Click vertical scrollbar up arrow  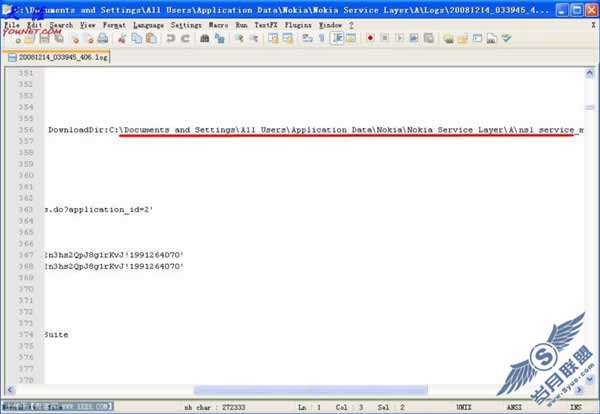590,73
